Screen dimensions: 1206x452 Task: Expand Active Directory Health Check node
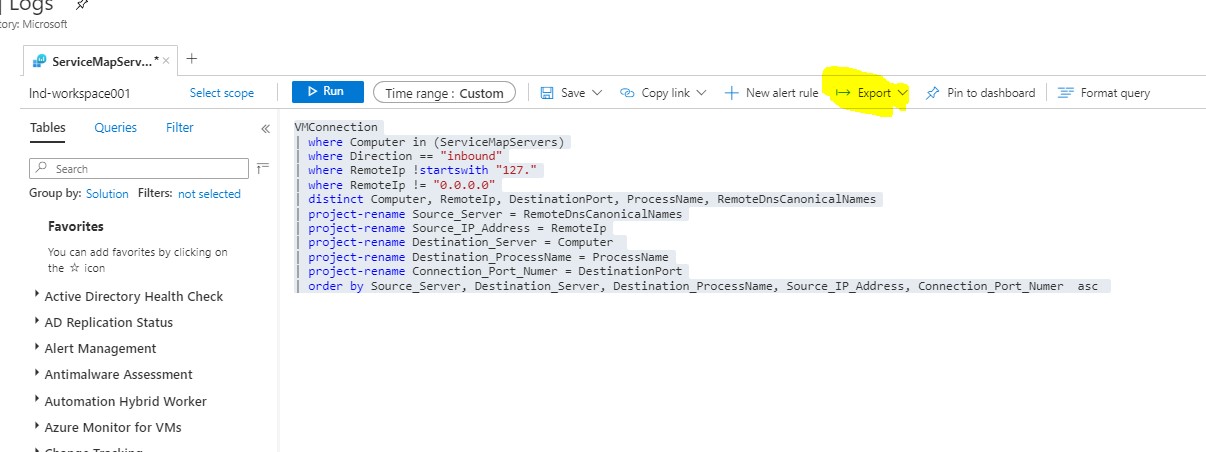pyautogui.click(x=37, y=295)
